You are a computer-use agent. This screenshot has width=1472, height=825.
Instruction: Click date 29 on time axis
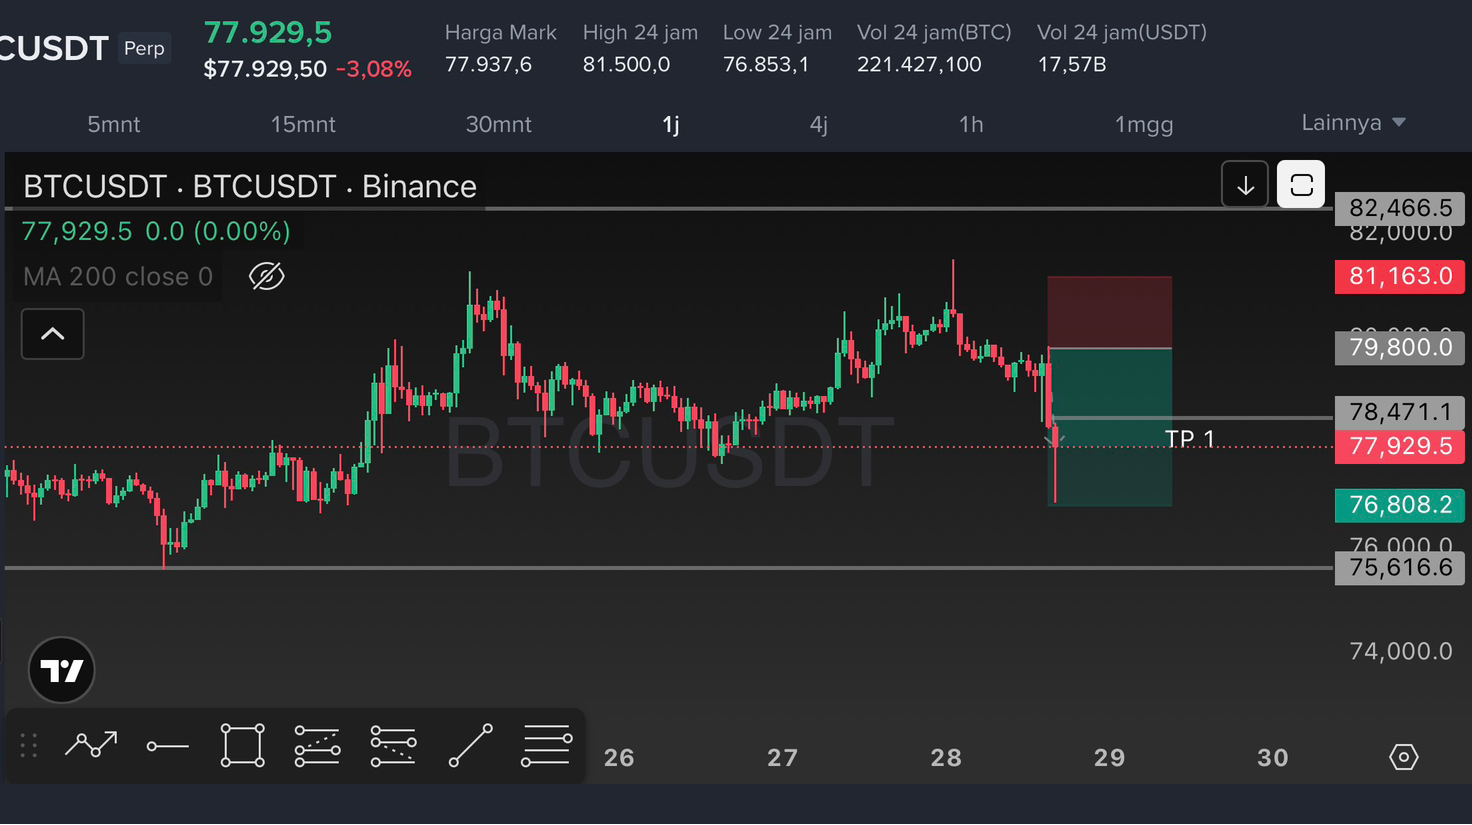pos(1110,758)
